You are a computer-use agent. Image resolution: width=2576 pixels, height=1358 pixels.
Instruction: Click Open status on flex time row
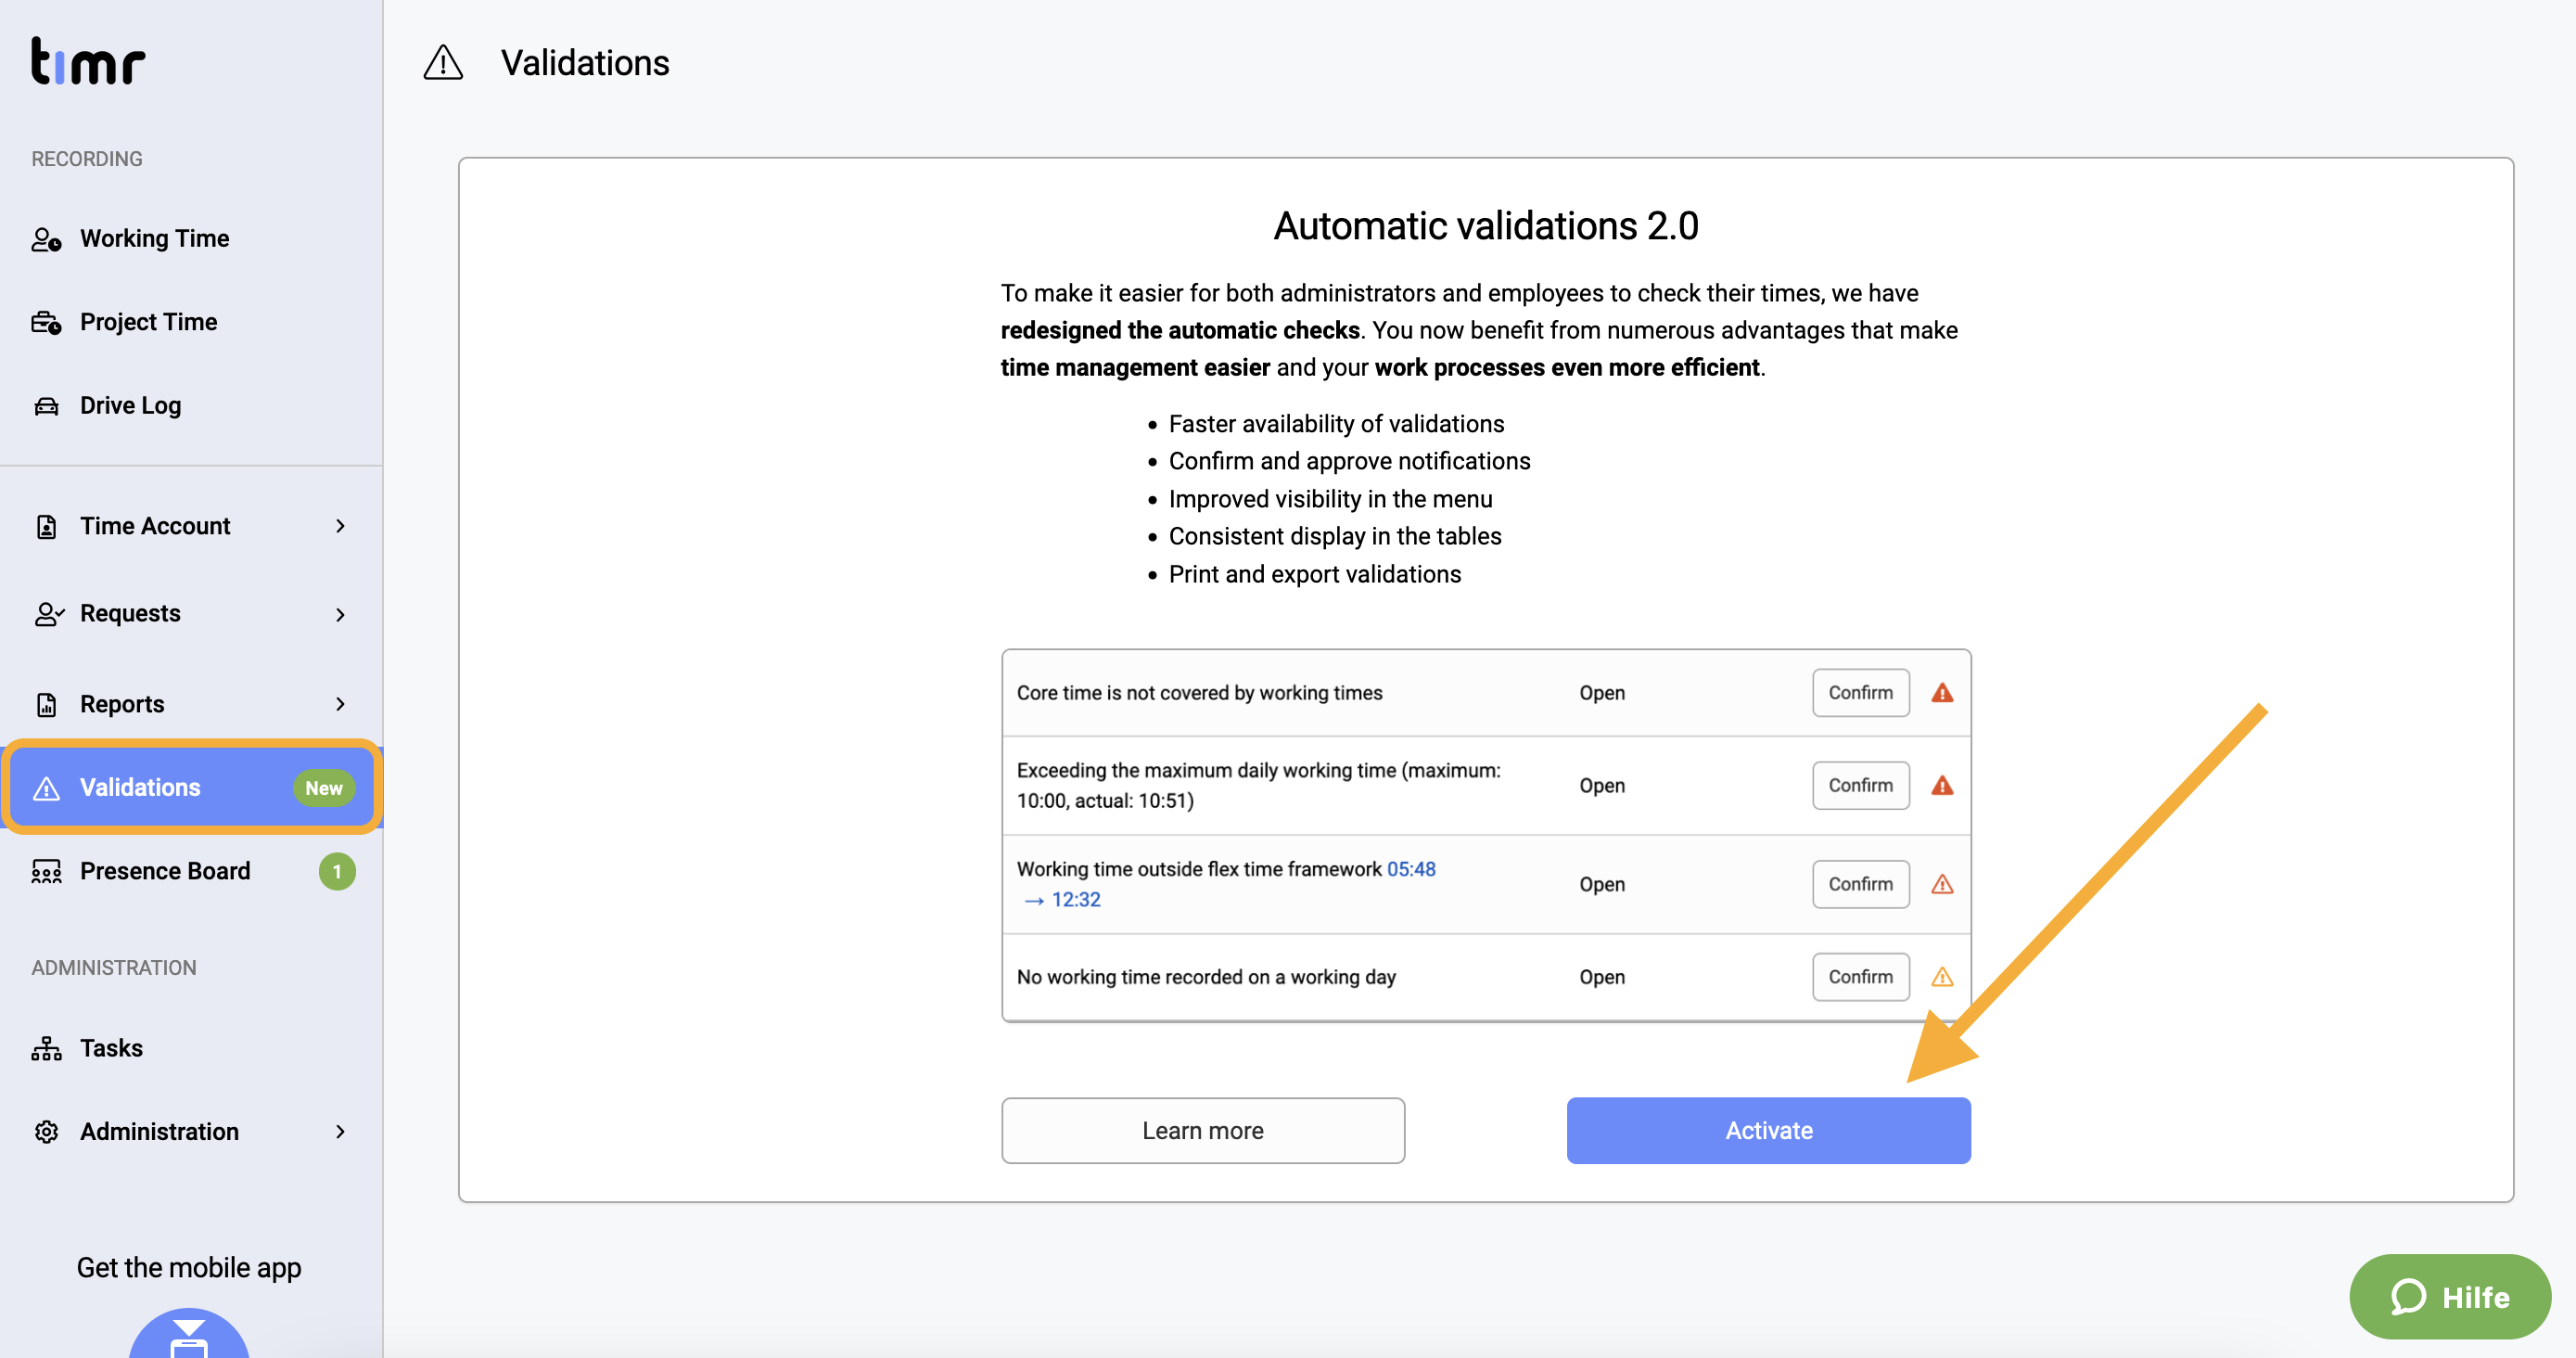pyautogui.click(x=1602, y=885)
